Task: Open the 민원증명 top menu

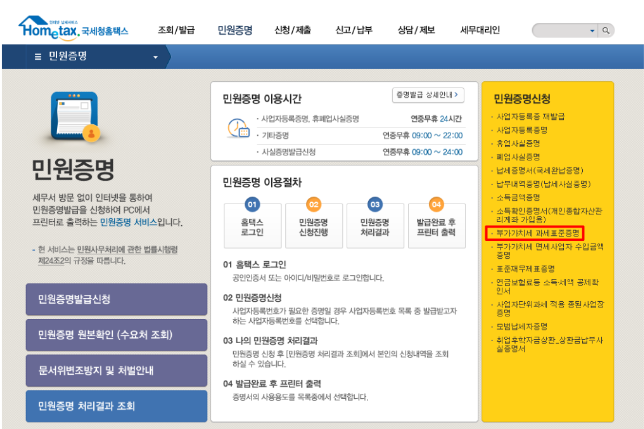Action: [x=235, y=30]
